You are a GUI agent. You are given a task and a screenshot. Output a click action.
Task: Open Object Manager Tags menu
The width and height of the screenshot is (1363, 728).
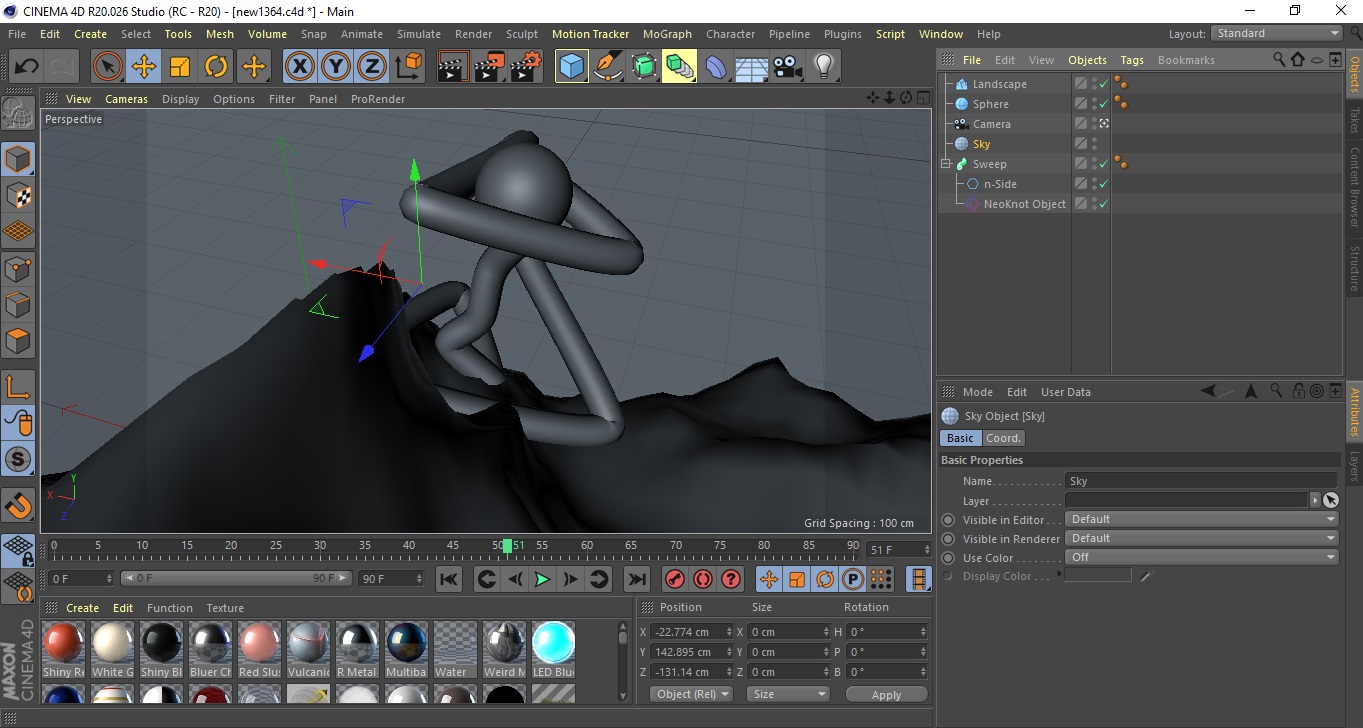tap(1132, 60)
